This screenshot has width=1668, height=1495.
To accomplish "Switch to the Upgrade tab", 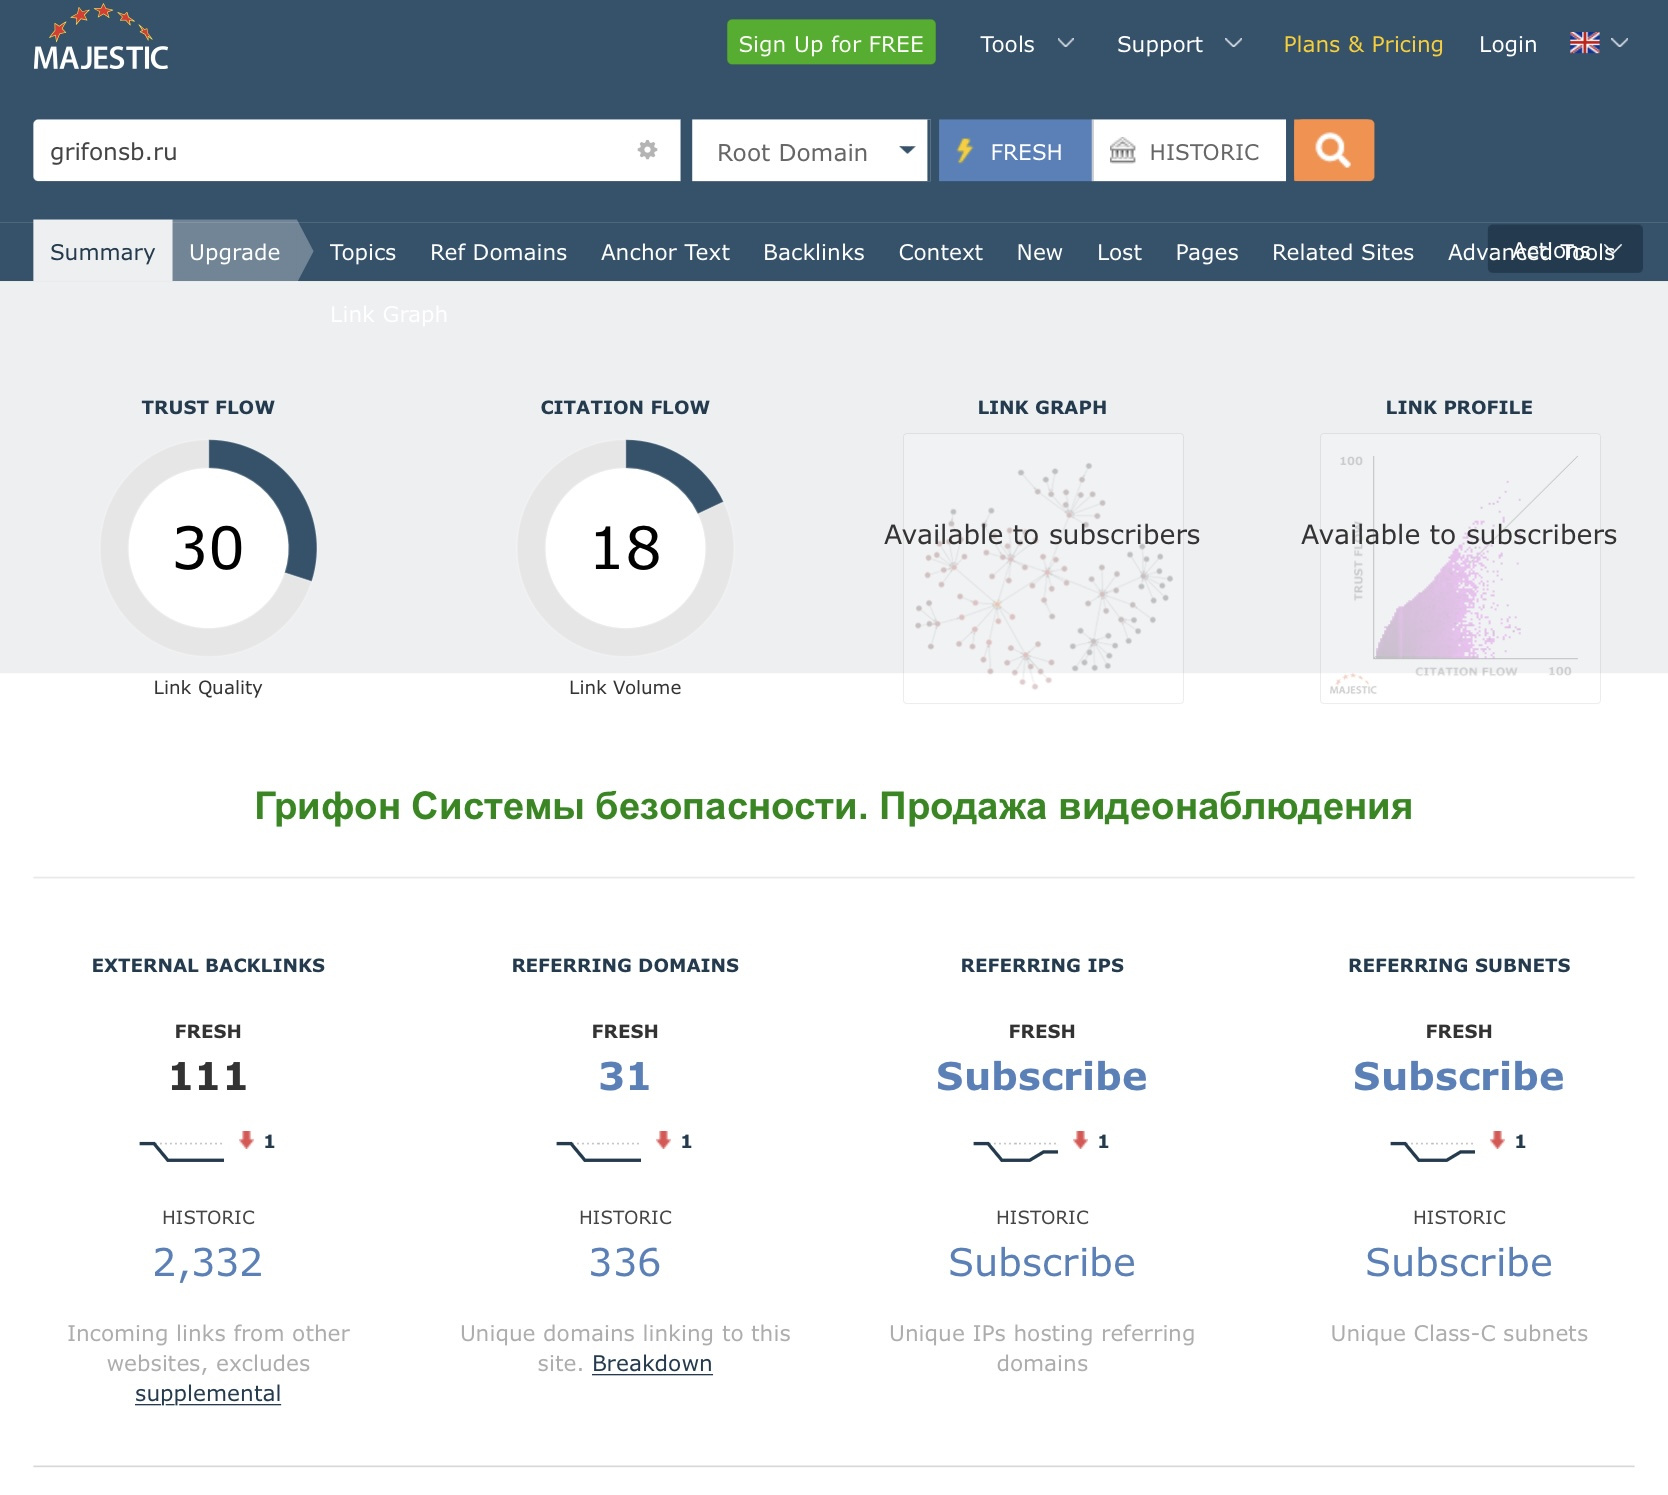I will coord(235,251).
